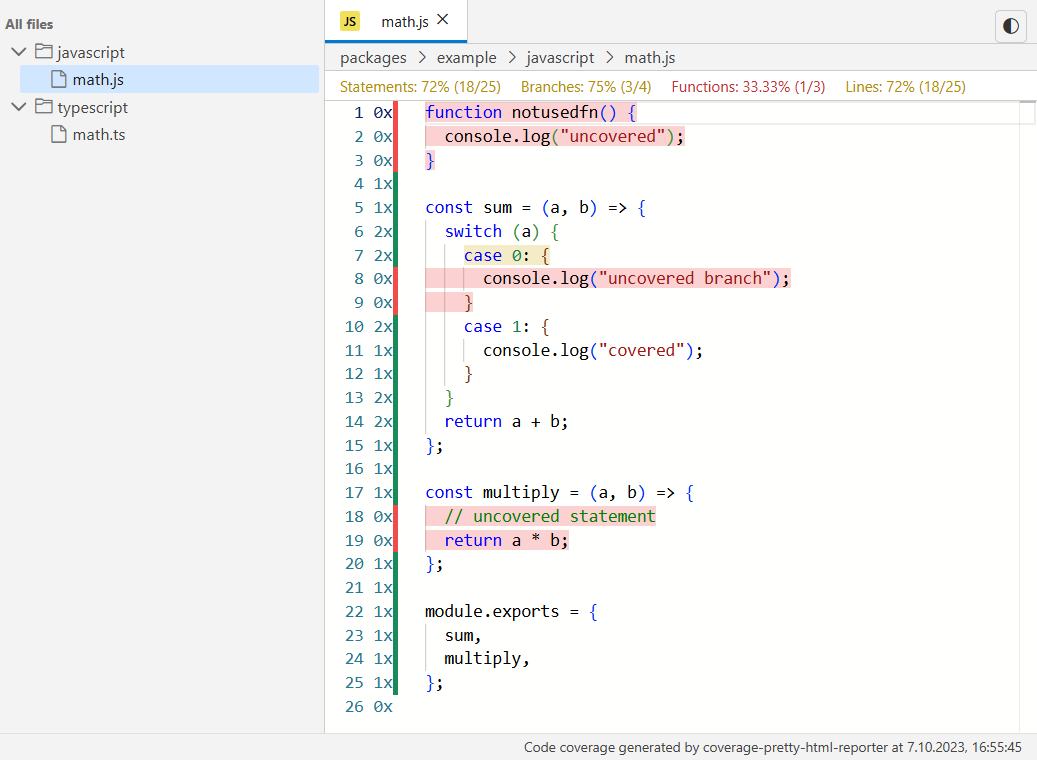Viewport: 1037px width, 760px height.
Task: Toggle the dark/light theme button
Action: point(1011,26)
